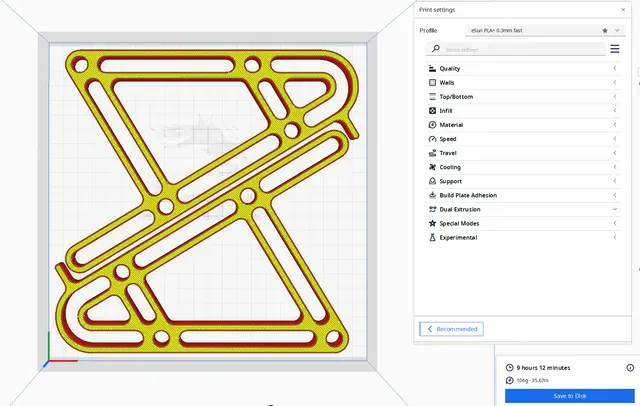Open the profile dropdown arrow

tap(617, 31)
